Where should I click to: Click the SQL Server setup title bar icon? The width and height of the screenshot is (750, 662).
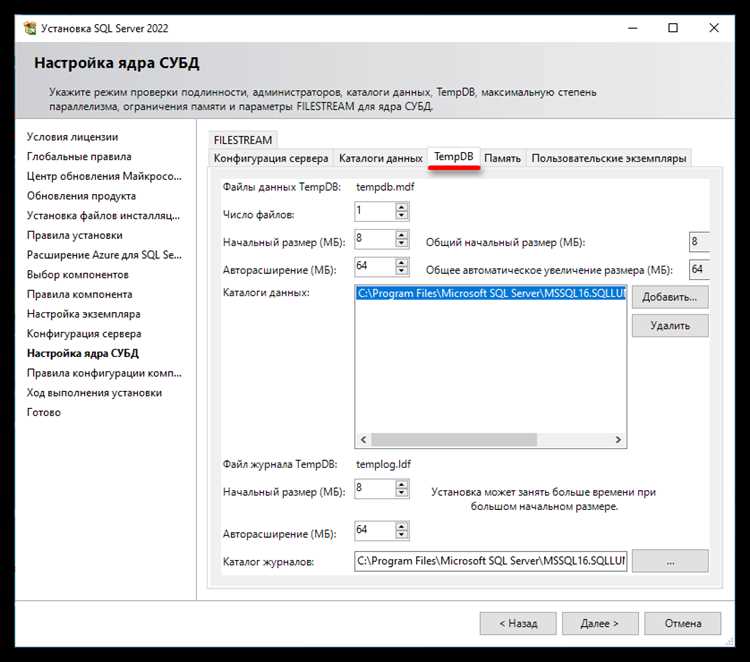[x=30, y=28]
